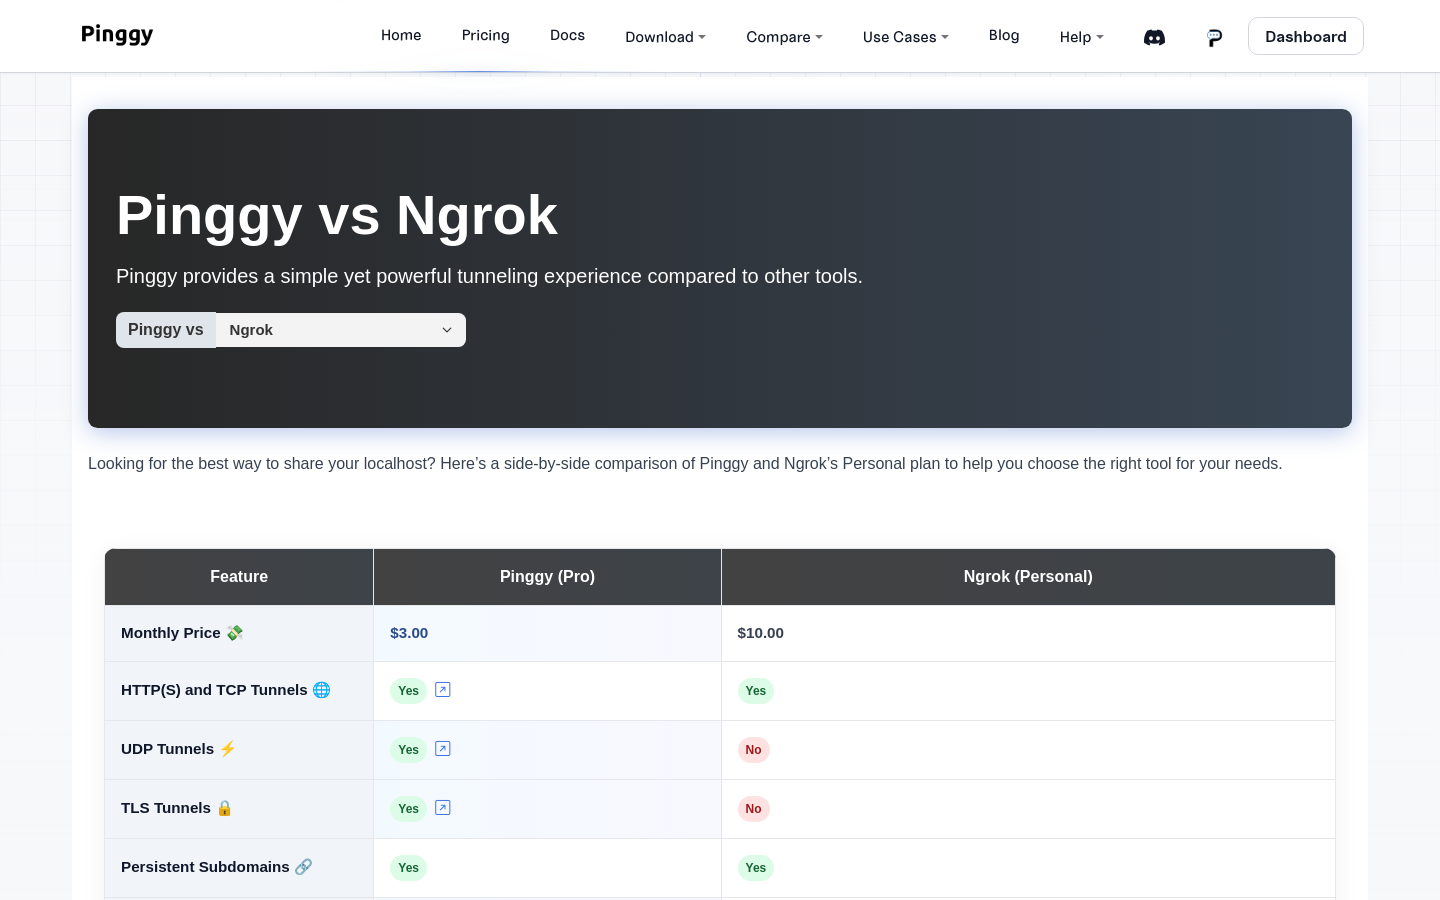The width and height of the screenshot is (1440, 900).
Task: Click Pinggy's Yes badge for HTTP(S) tunnels
Action: (x=408, y=691)
